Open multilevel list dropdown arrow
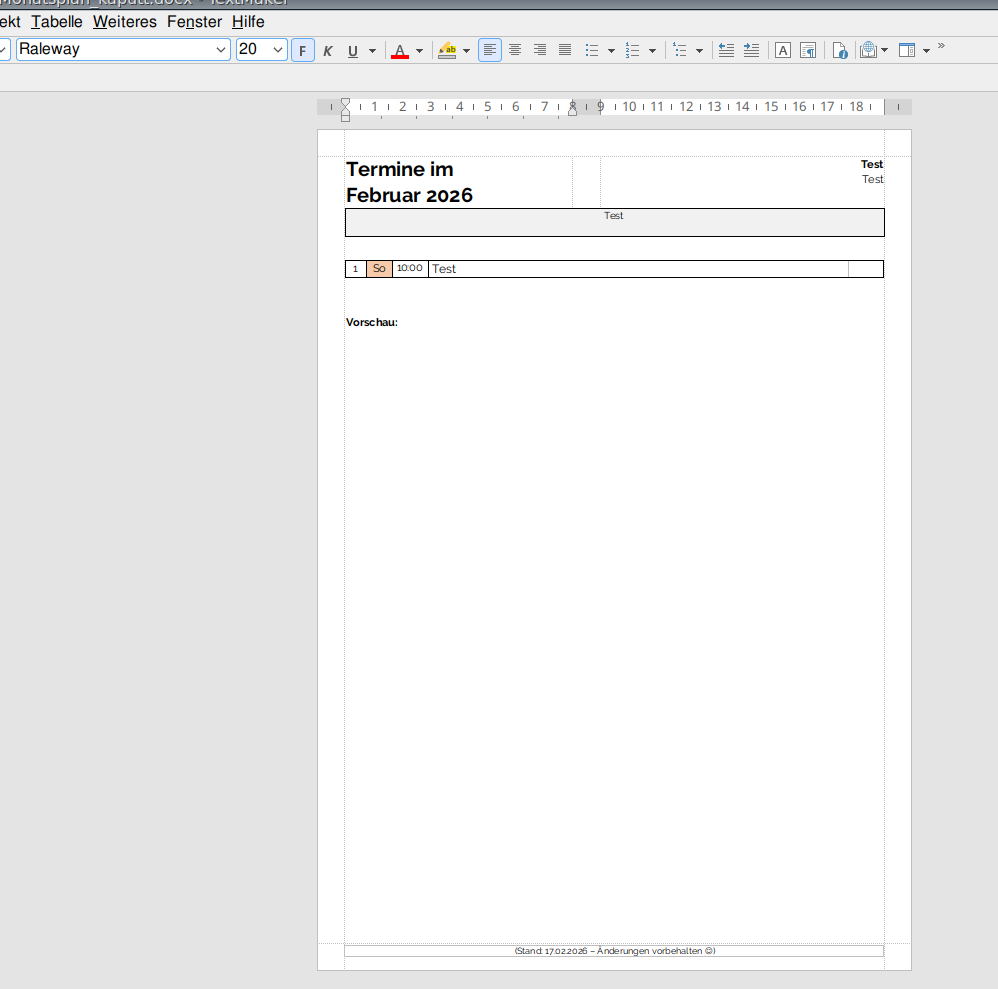The image size is (998, 989). [x=699, y=51]
